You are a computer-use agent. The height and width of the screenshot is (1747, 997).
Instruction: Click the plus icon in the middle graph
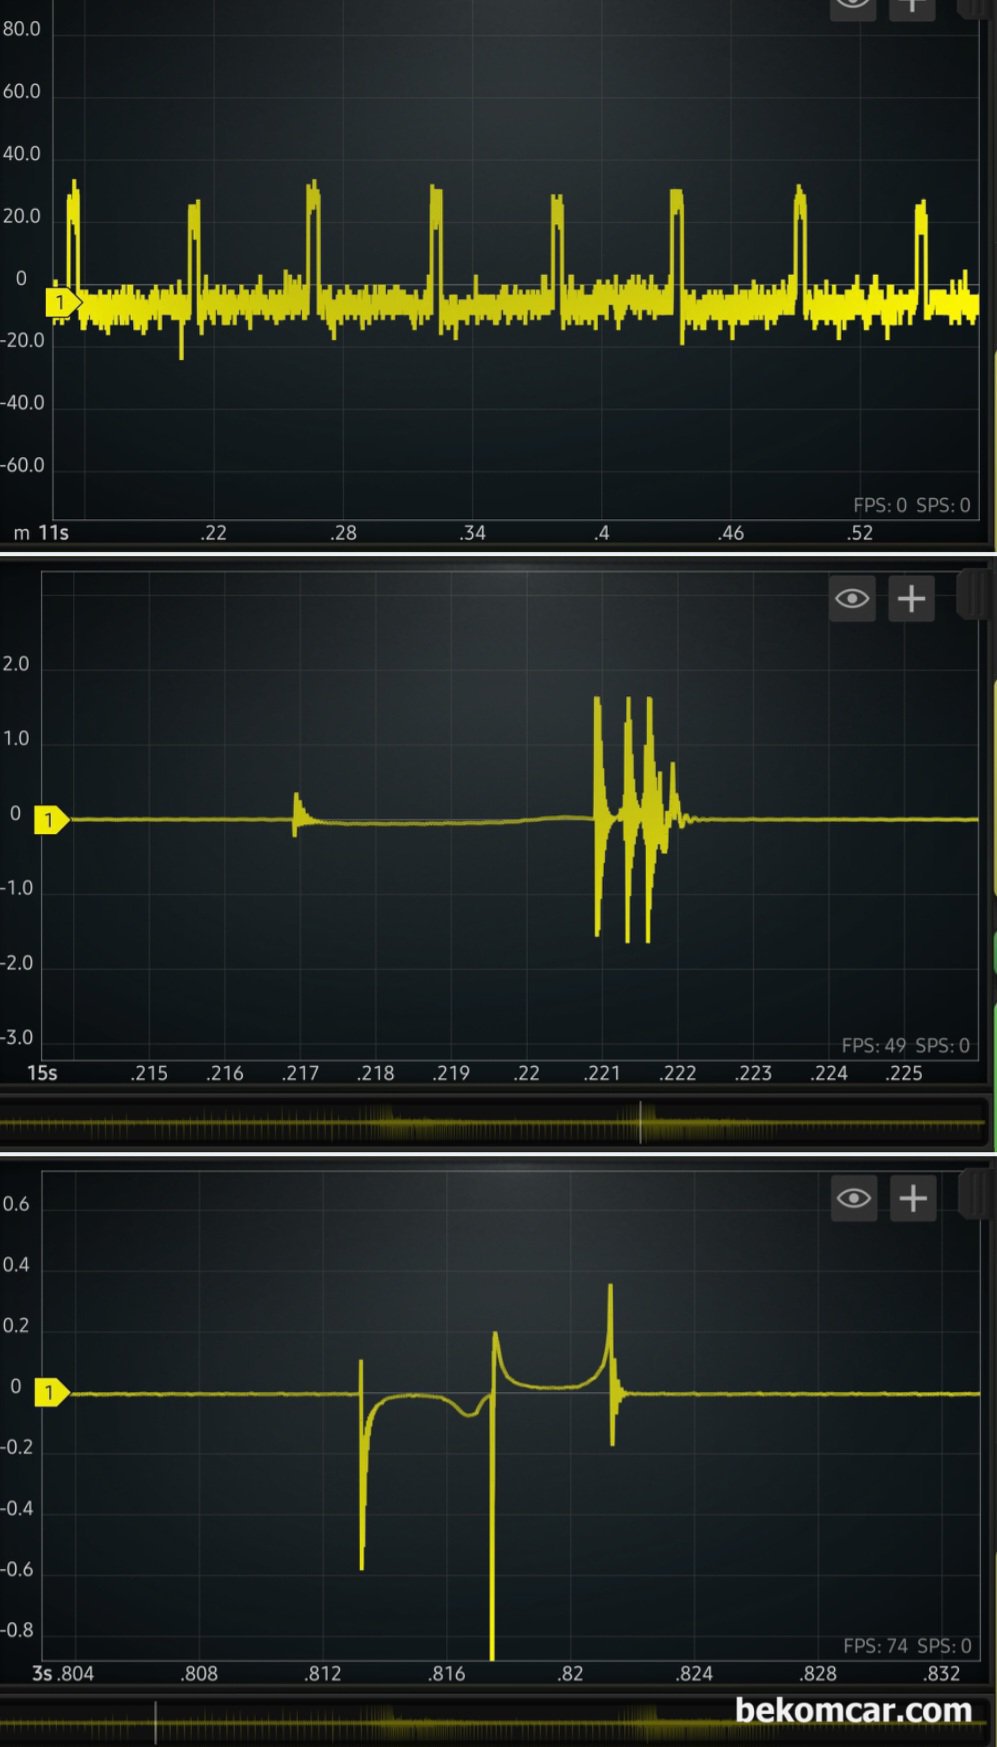click(x=911, y=599)
